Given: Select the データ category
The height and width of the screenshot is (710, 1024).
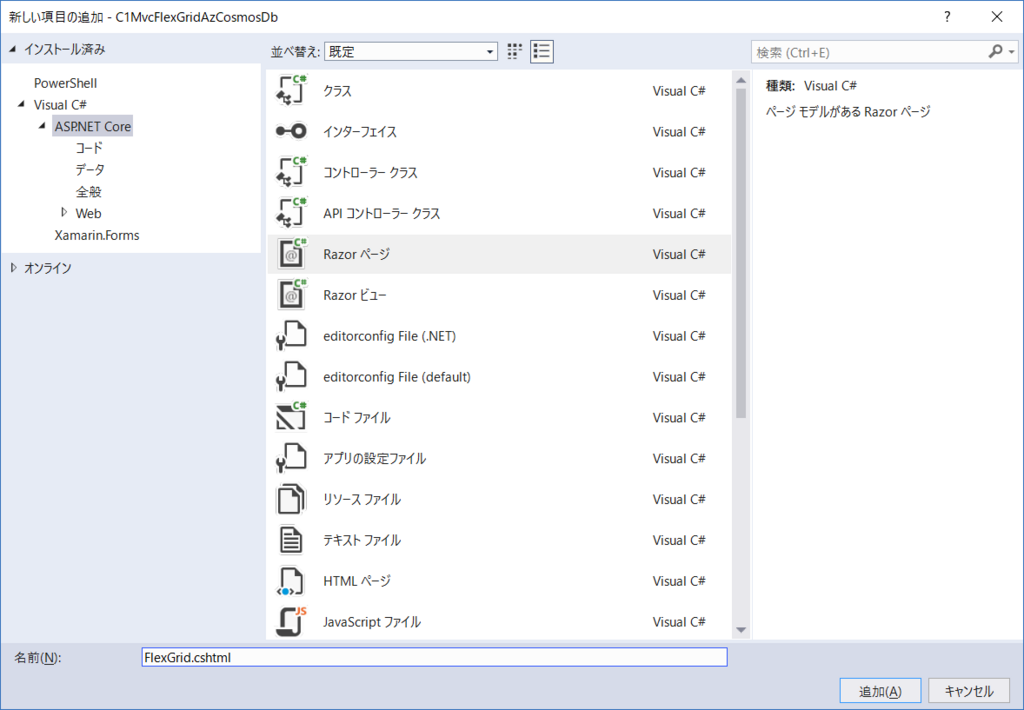Looking at the screenshot, I should pyautogui.click(x=89, y=170).
